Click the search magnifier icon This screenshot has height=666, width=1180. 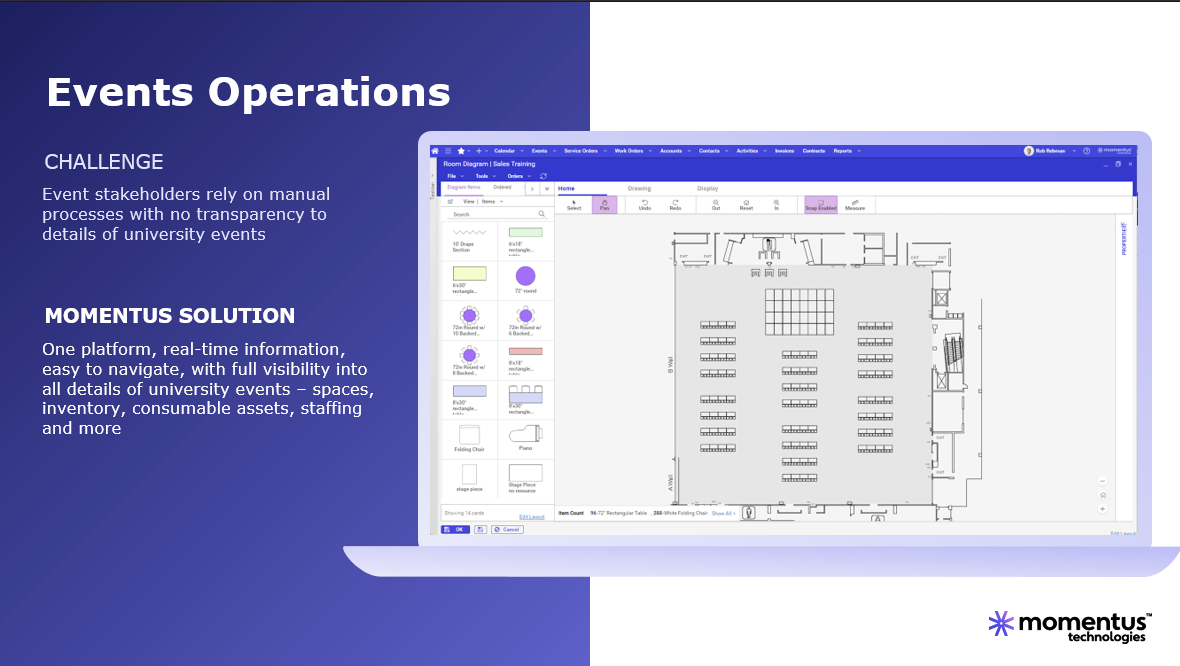(x=542, y=214)
